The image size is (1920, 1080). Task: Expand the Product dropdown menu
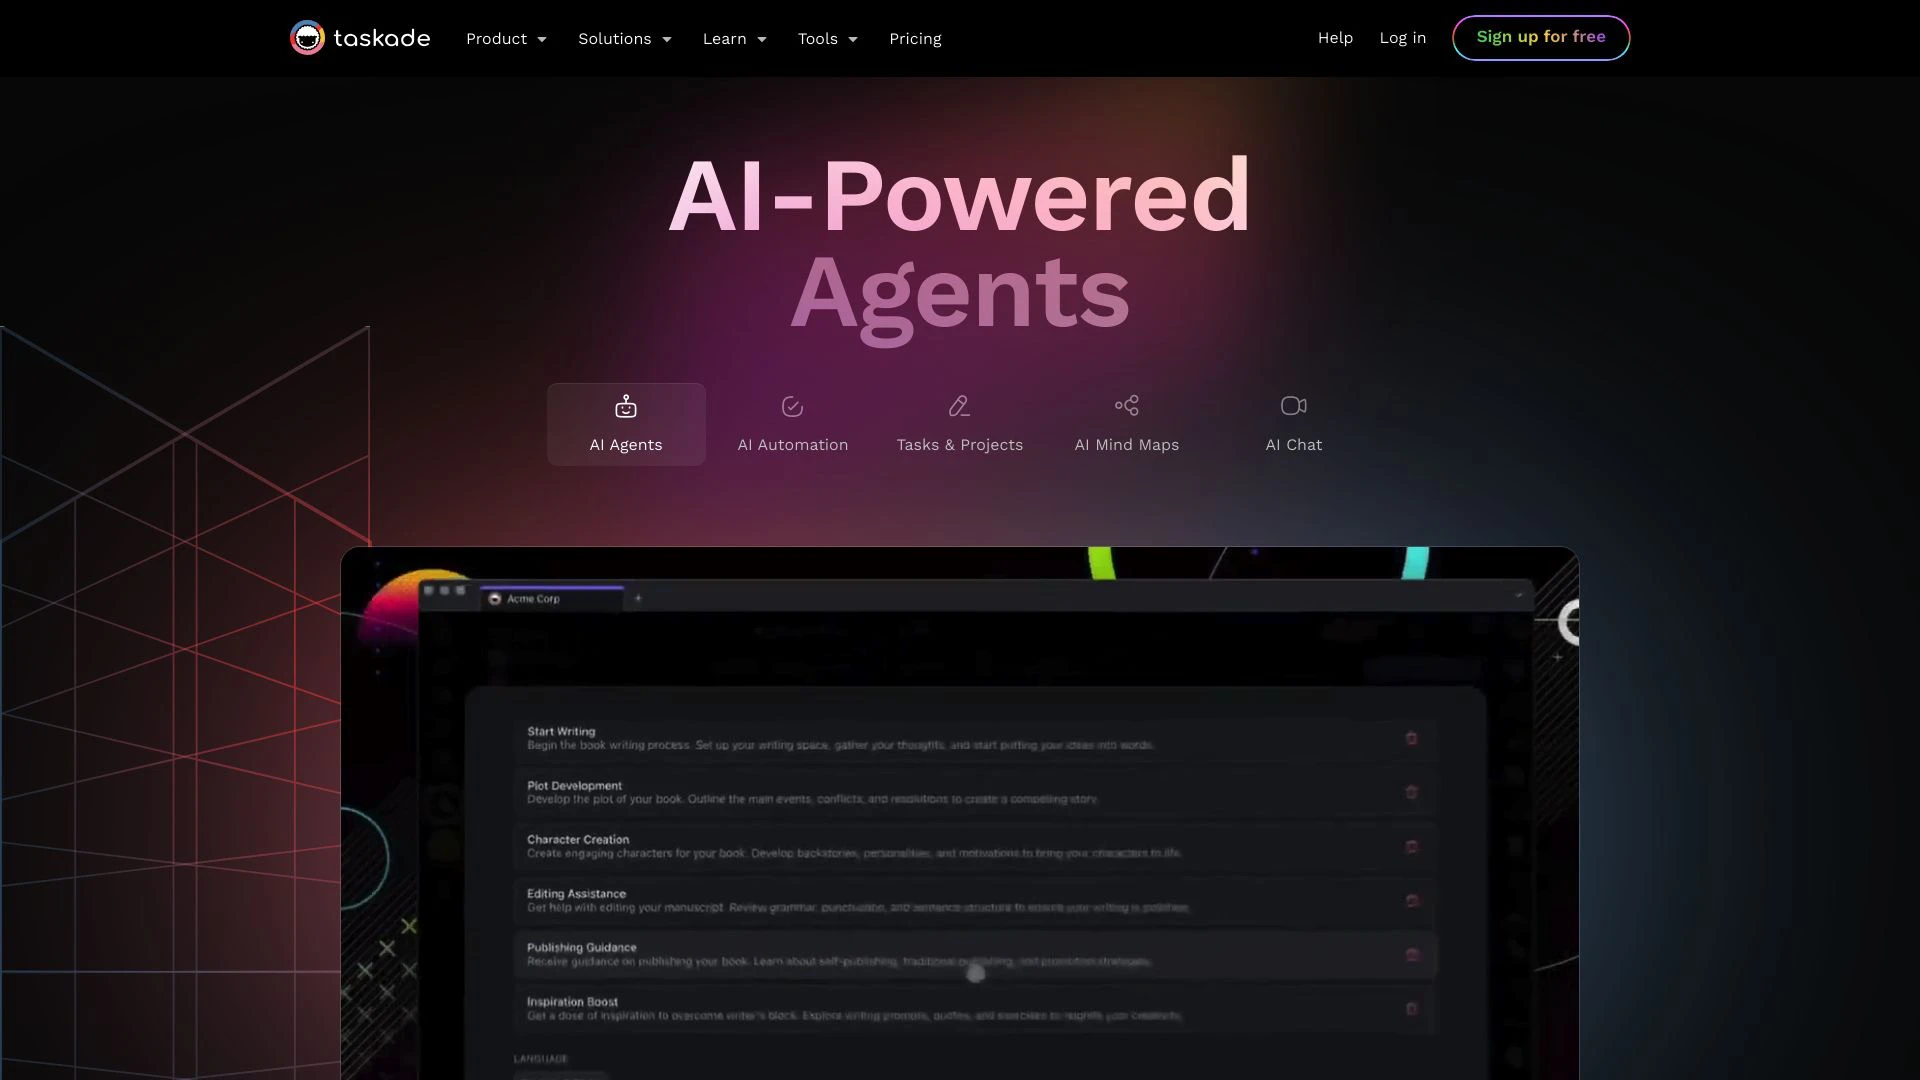pos(506,37)
